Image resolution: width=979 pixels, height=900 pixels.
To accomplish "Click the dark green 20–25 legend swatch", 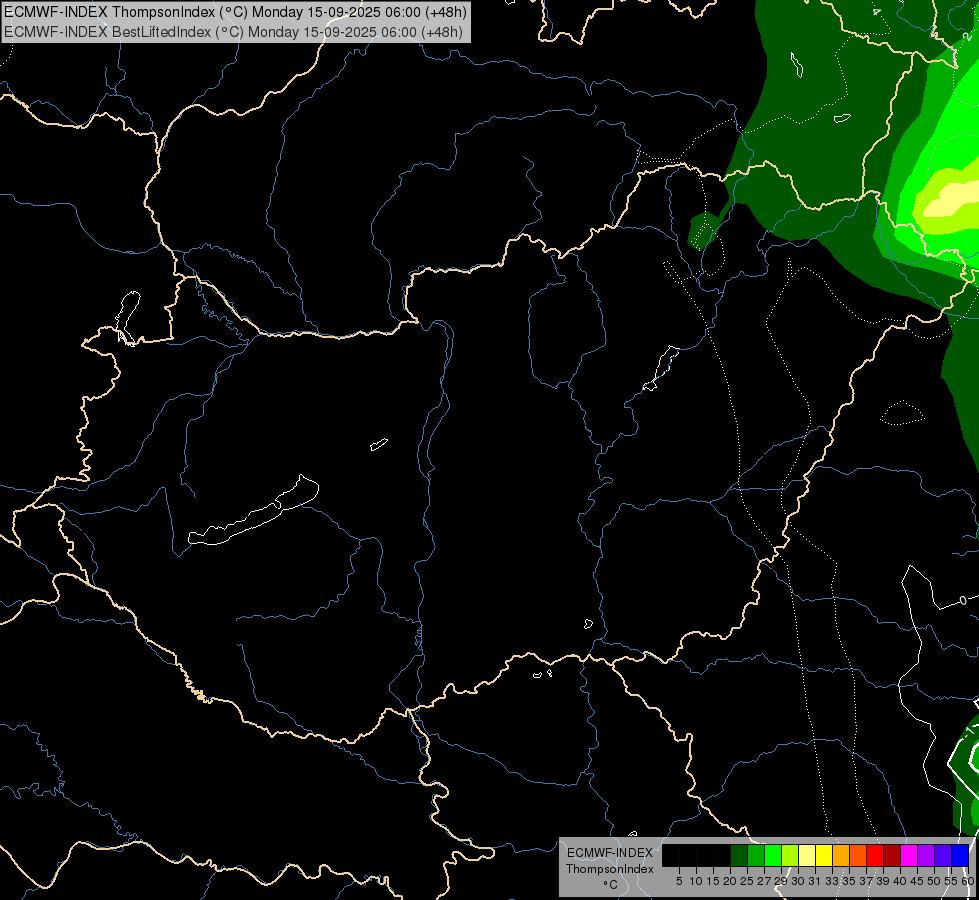I will (739, 855).
